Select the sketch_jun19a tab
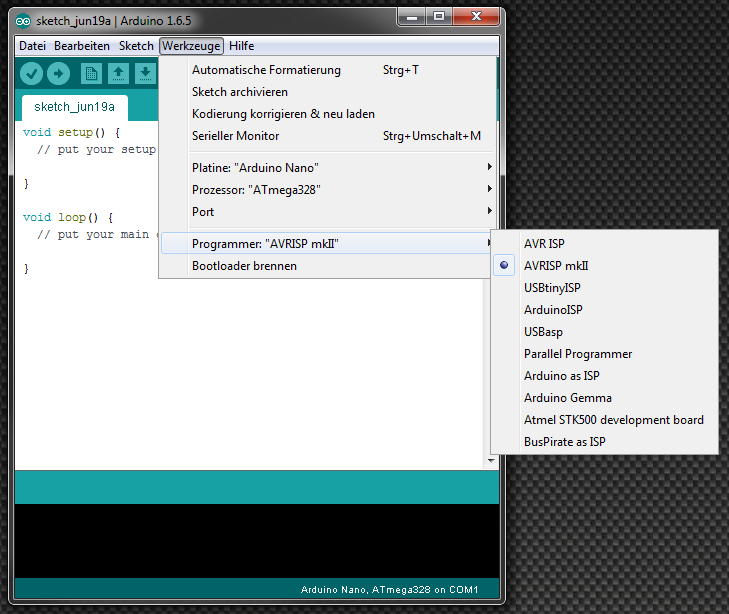Screen dimensions: 729x614 [x=74, y=107]
